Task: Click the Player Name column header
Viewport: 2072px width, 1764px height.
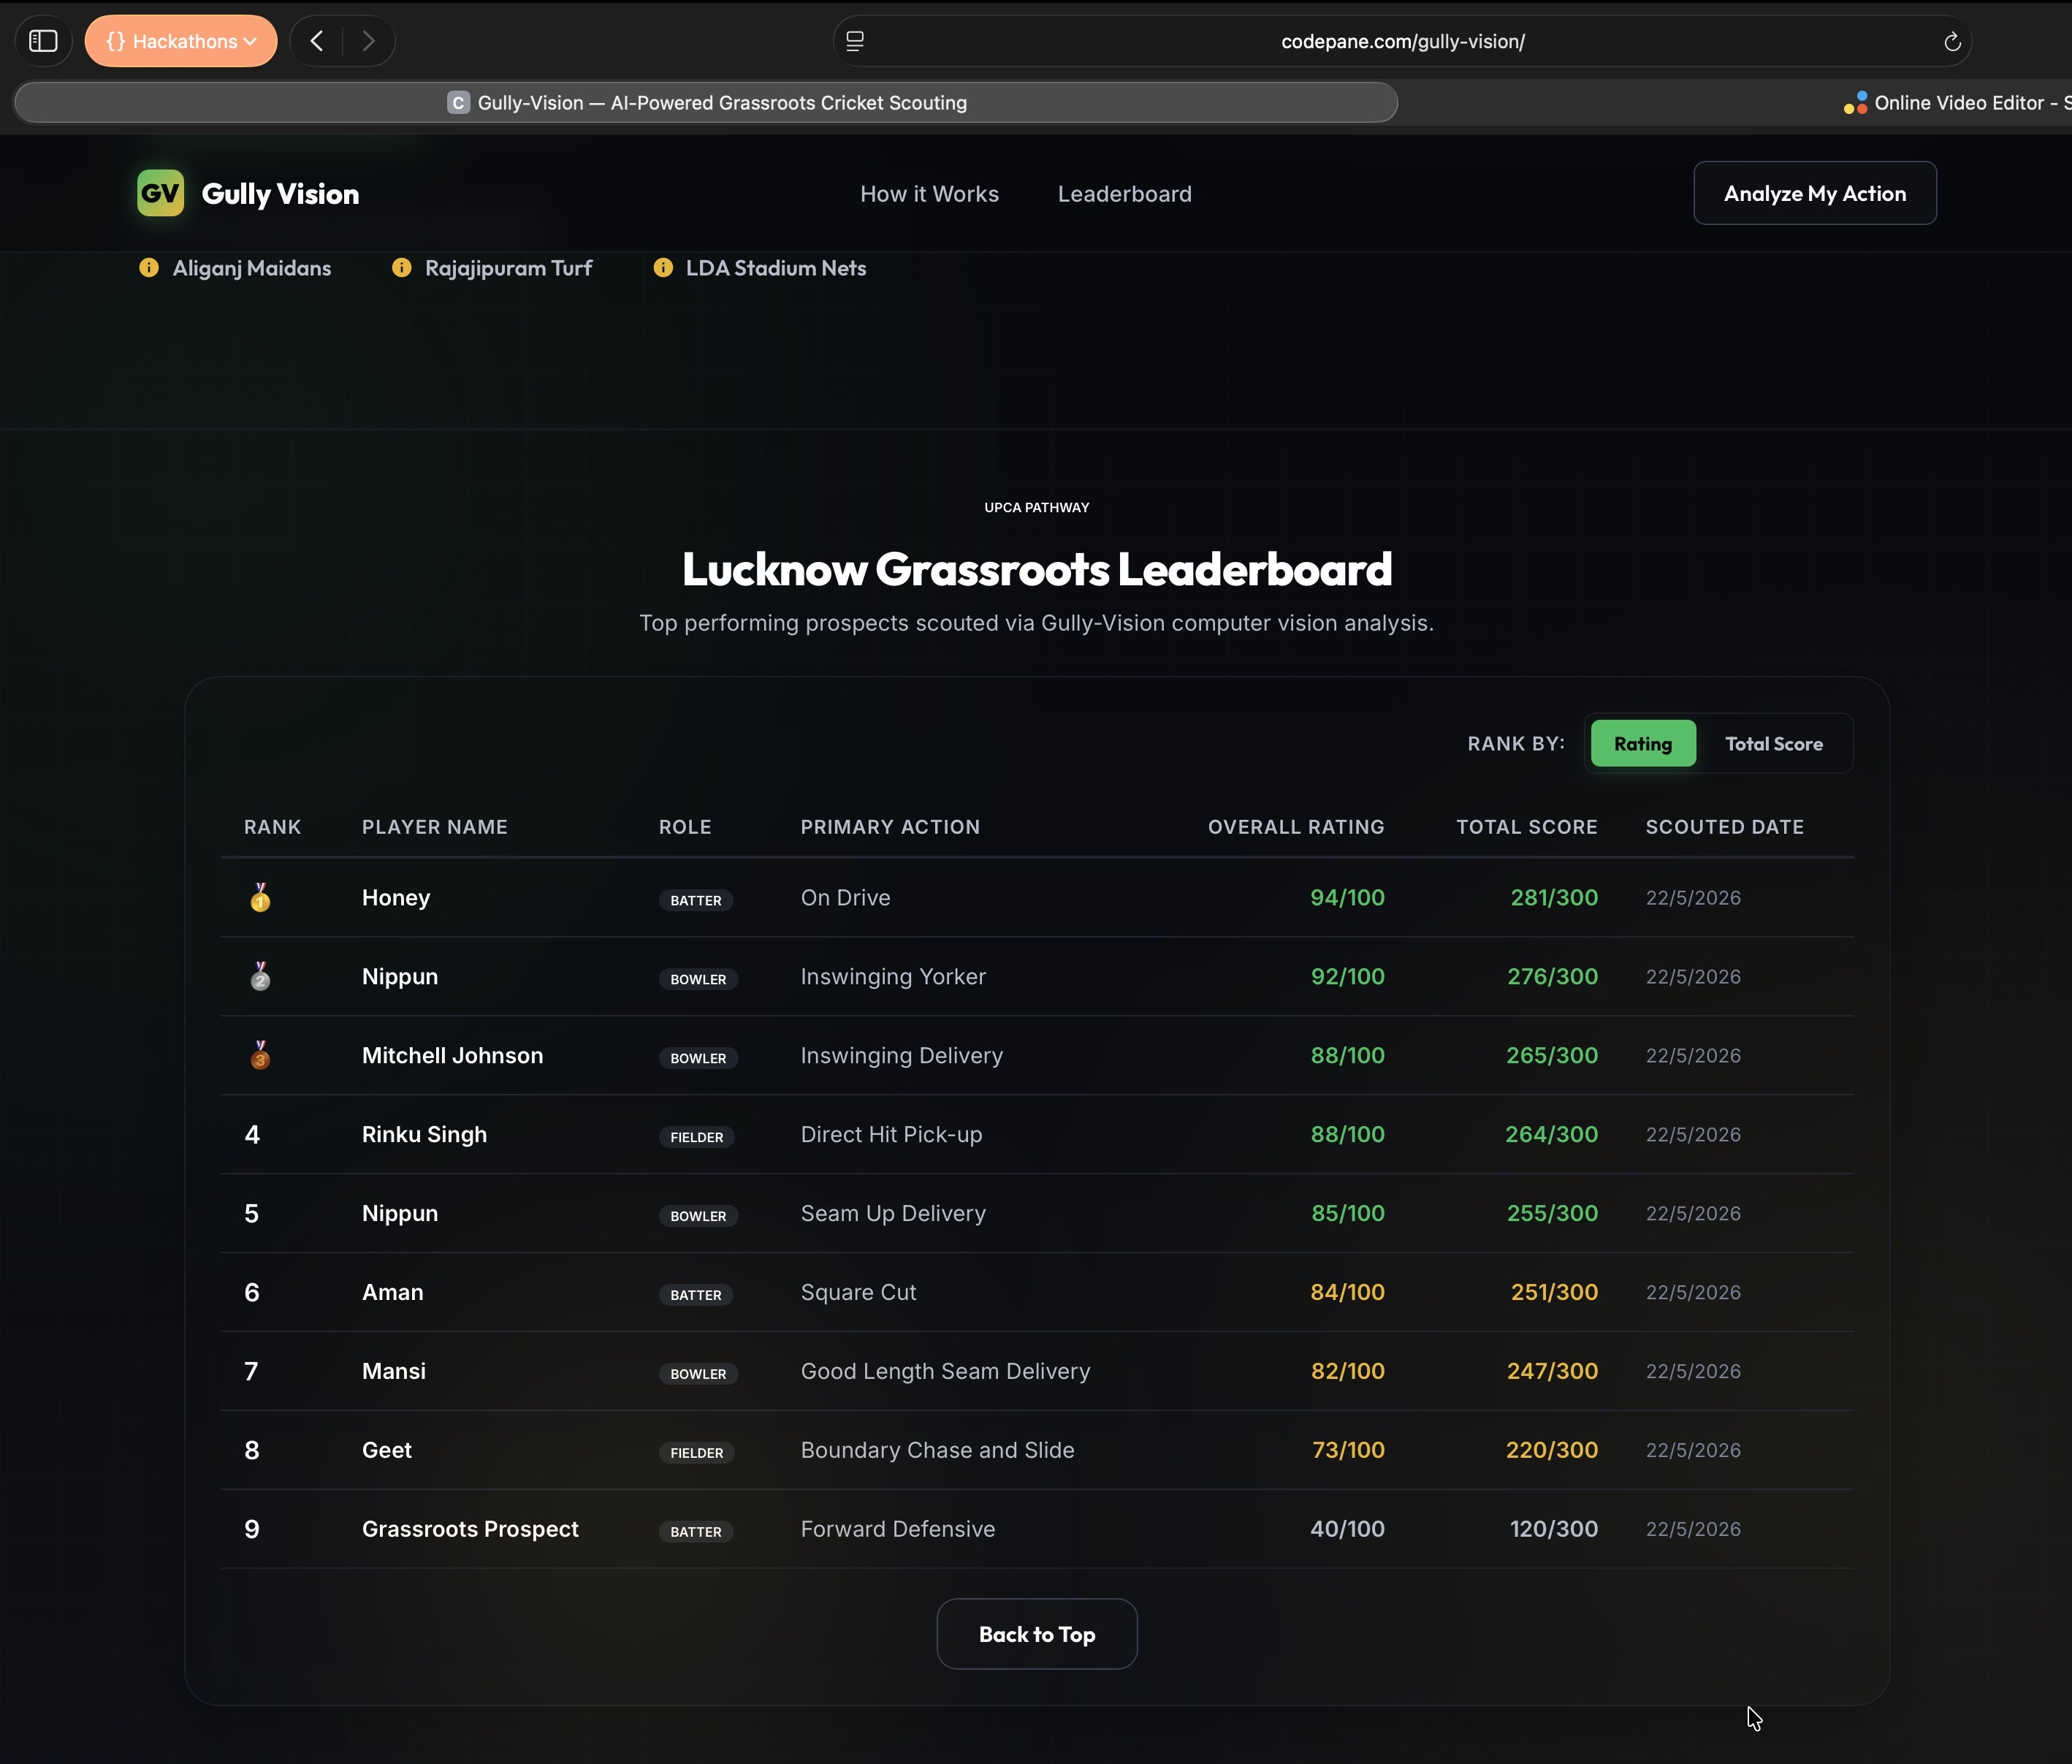Action: point(434,827)
